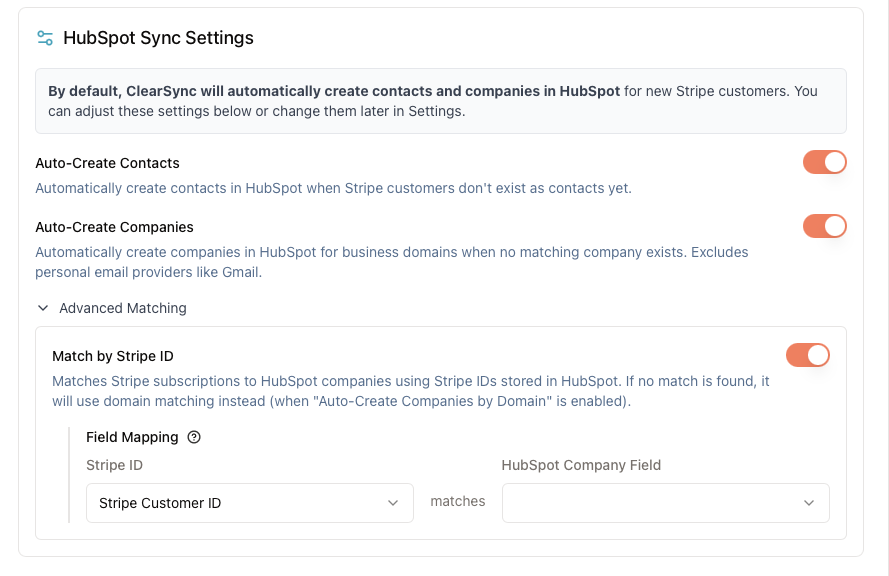Screen dimensions: 889x576
Task: Click the Stripe ID column label
Action: (x=114, y=465)
